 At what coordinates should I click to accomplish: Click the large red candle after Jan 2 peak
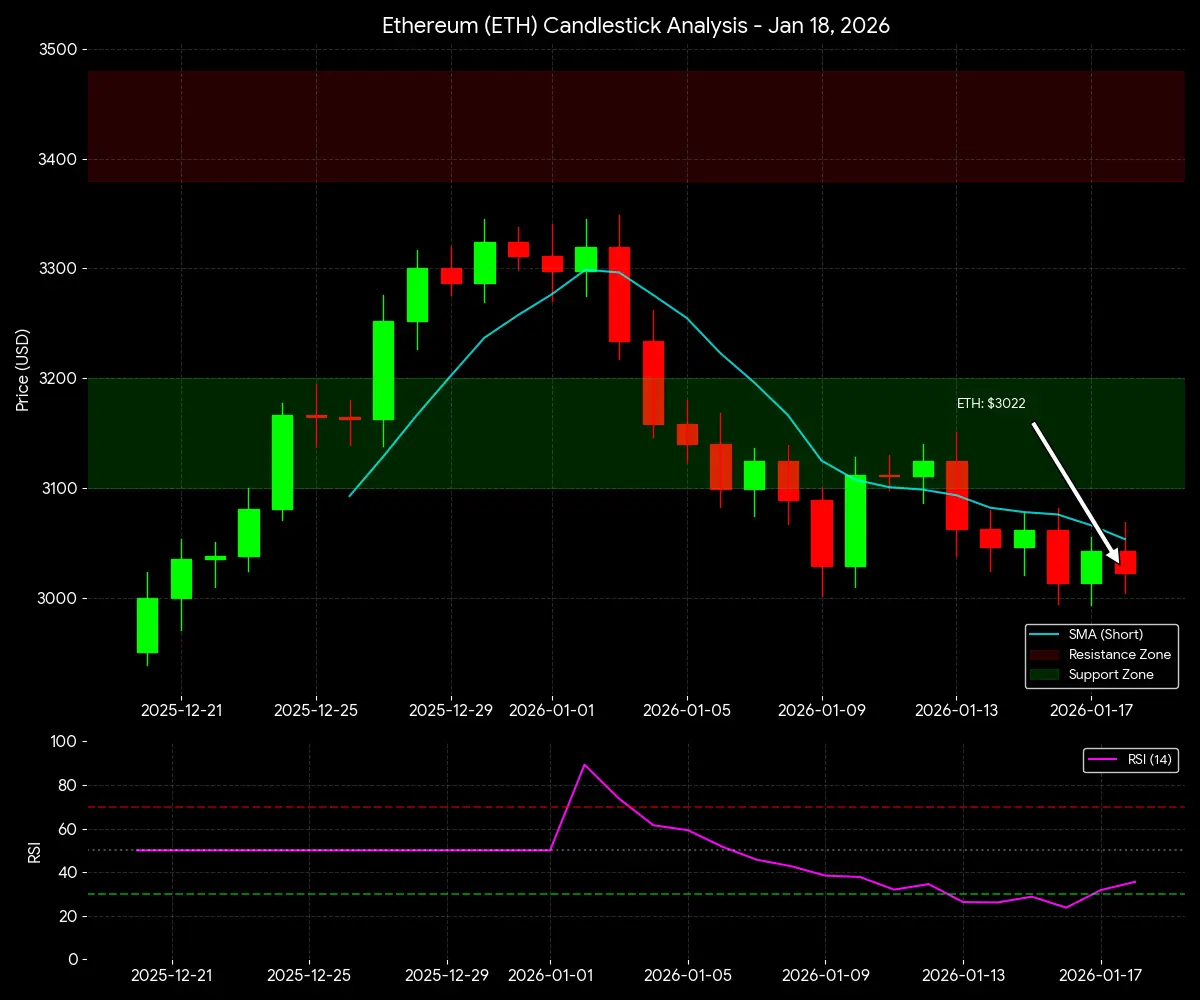click(619, 294)
